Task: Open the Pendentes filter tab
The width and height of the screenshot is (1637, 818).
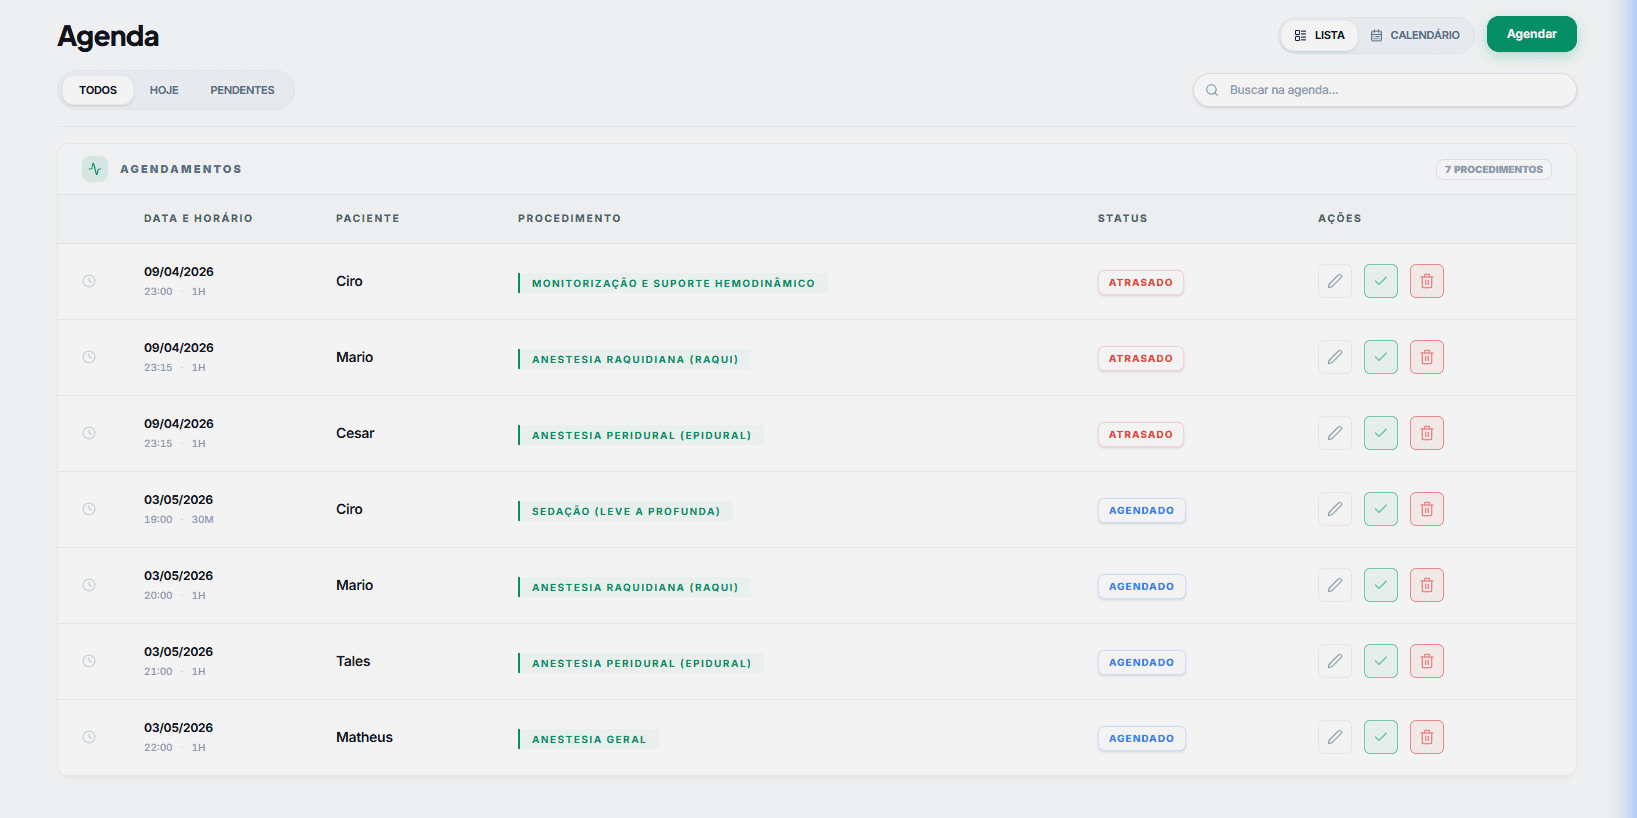Action: [242, 90]
